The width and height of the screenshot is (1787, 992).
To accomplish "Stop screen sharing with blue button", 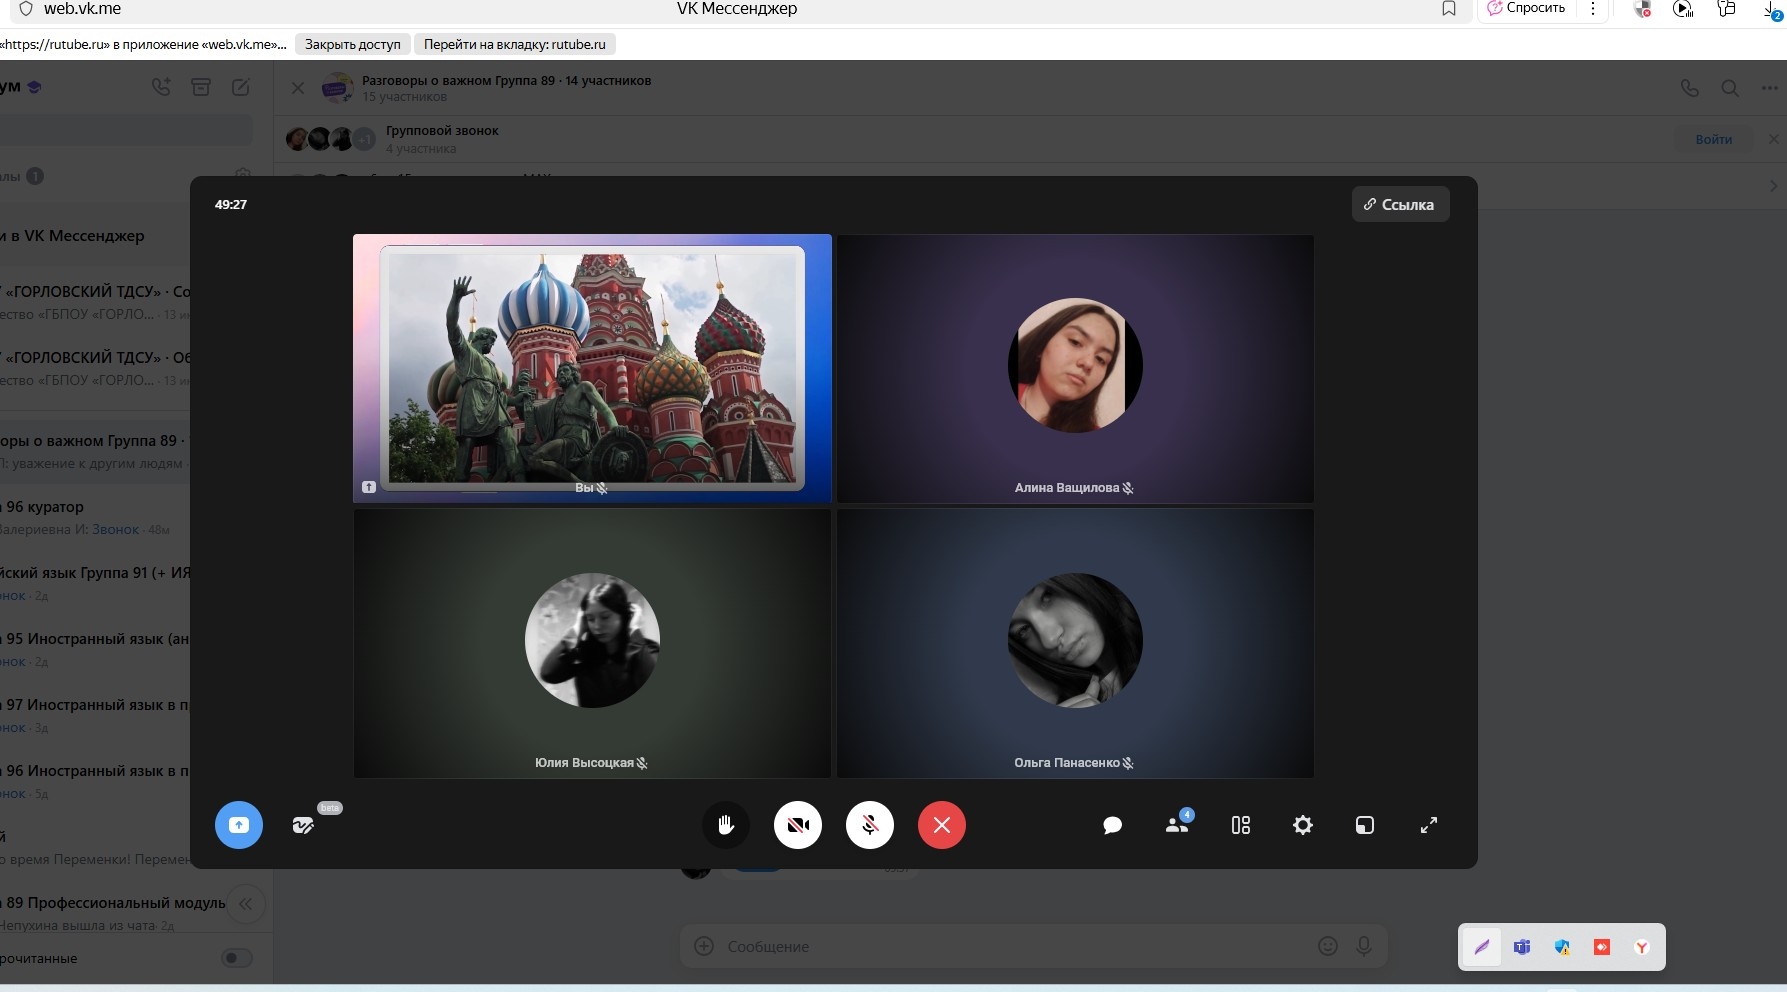I will coord(239,825).
